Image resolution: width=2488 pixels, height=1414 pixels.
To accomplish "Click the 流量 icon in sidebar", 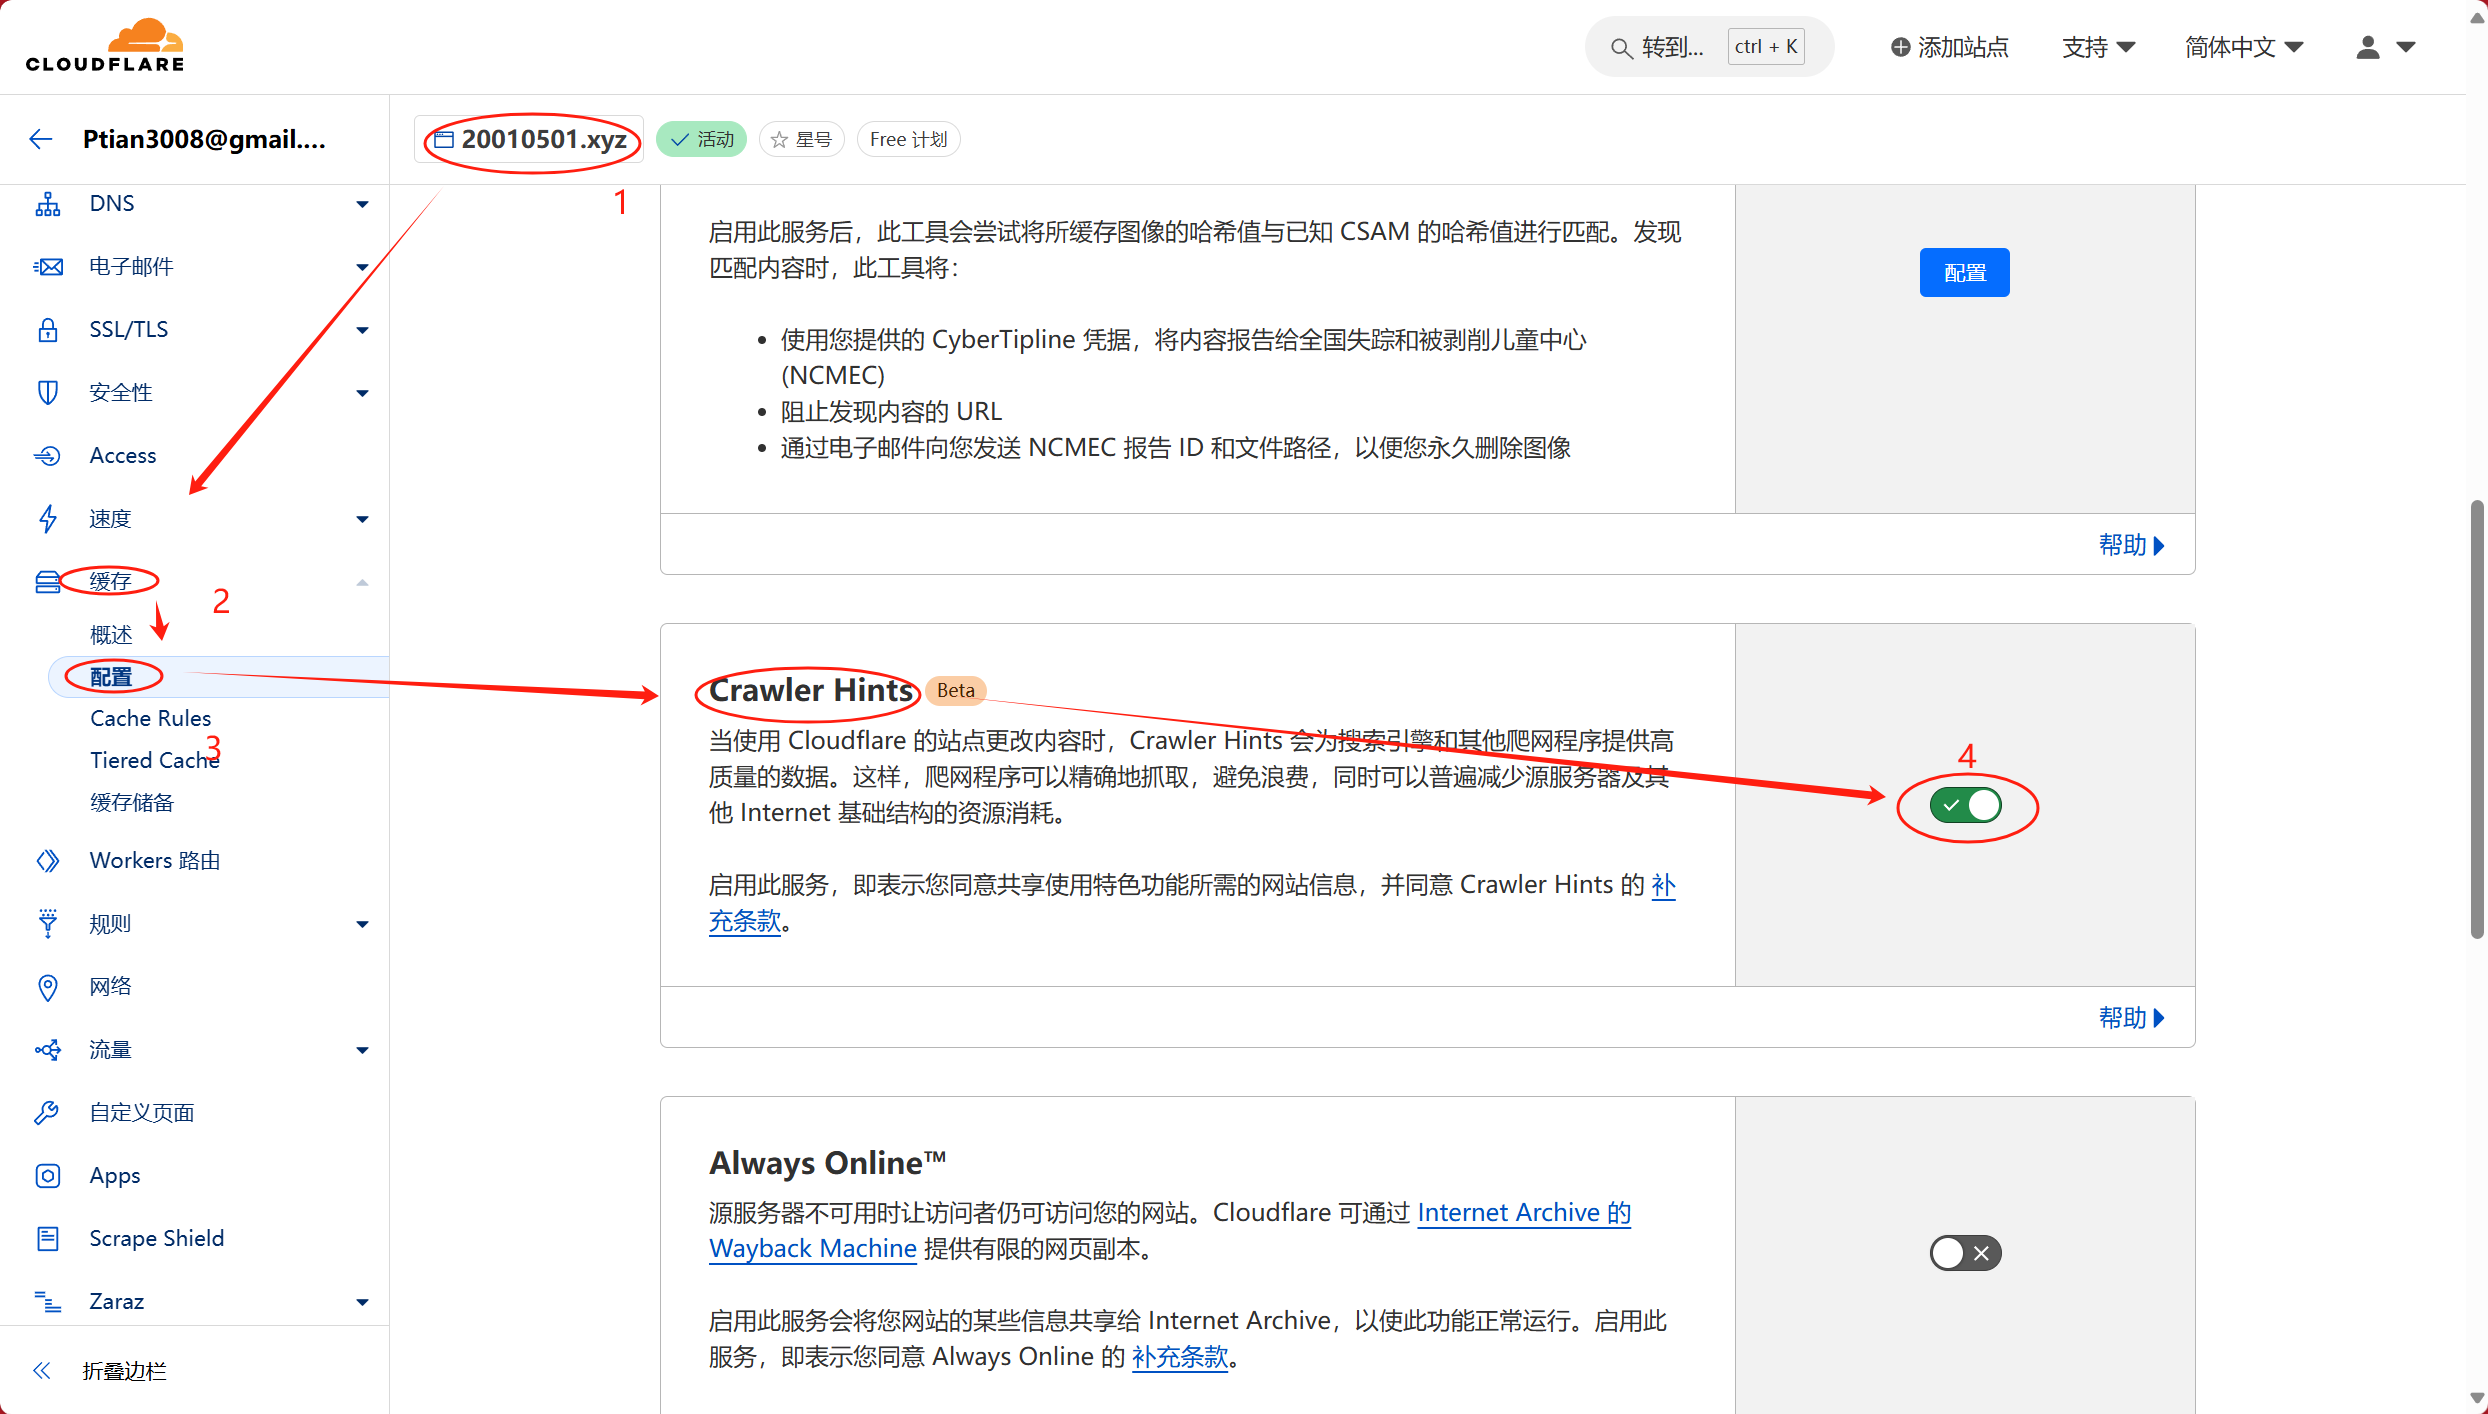I will (46, 1050).
